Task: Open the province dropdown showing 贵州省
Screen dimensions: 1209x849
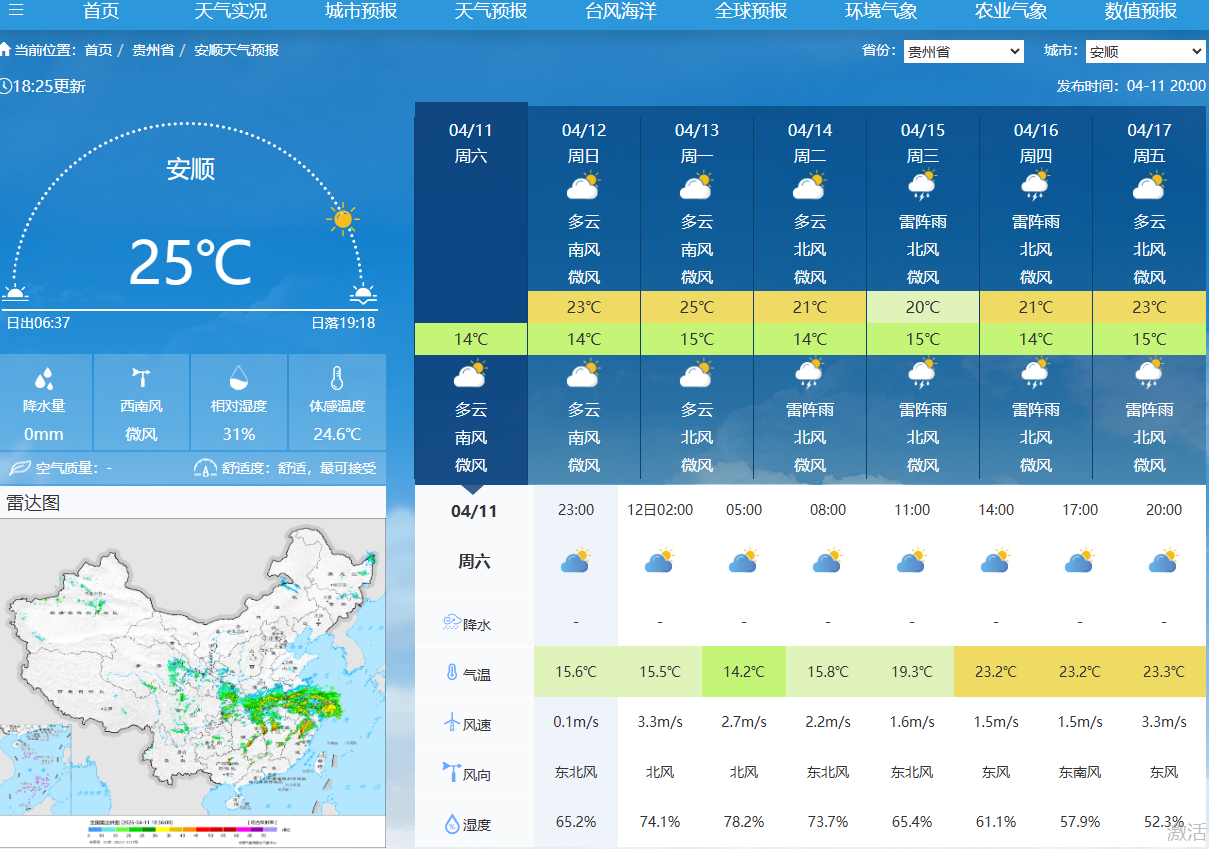Action: (x=963, y=52)
